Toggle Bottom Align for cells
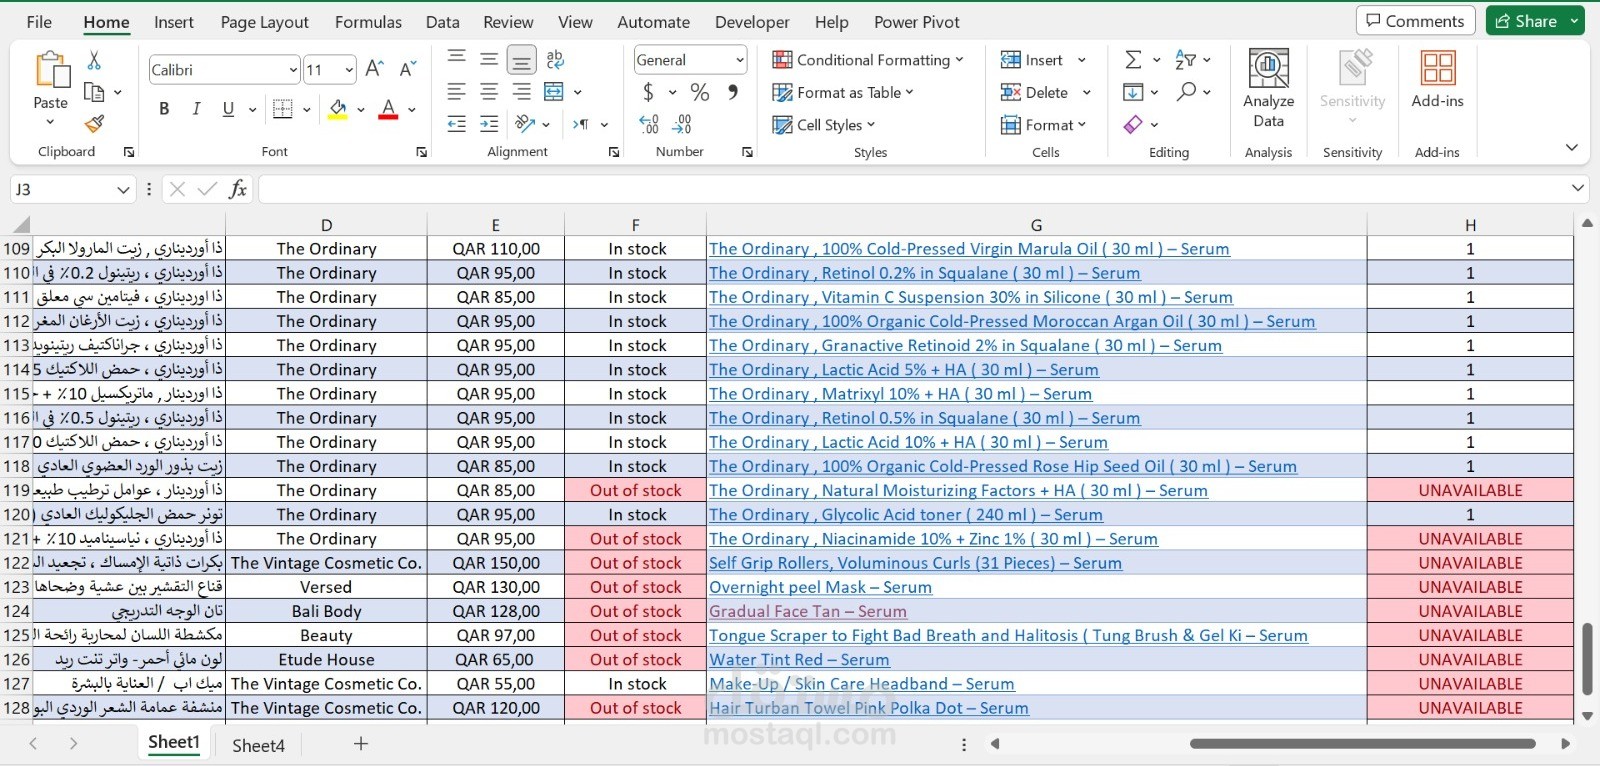The width and height of the screenshot is (1600, 766). (521, 60)
